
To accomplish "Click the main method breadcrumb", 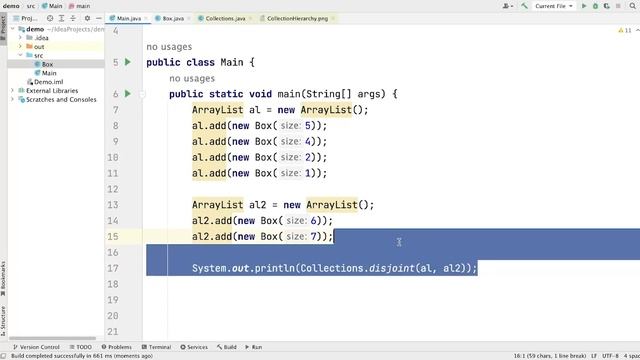I will tap(80, 6).
